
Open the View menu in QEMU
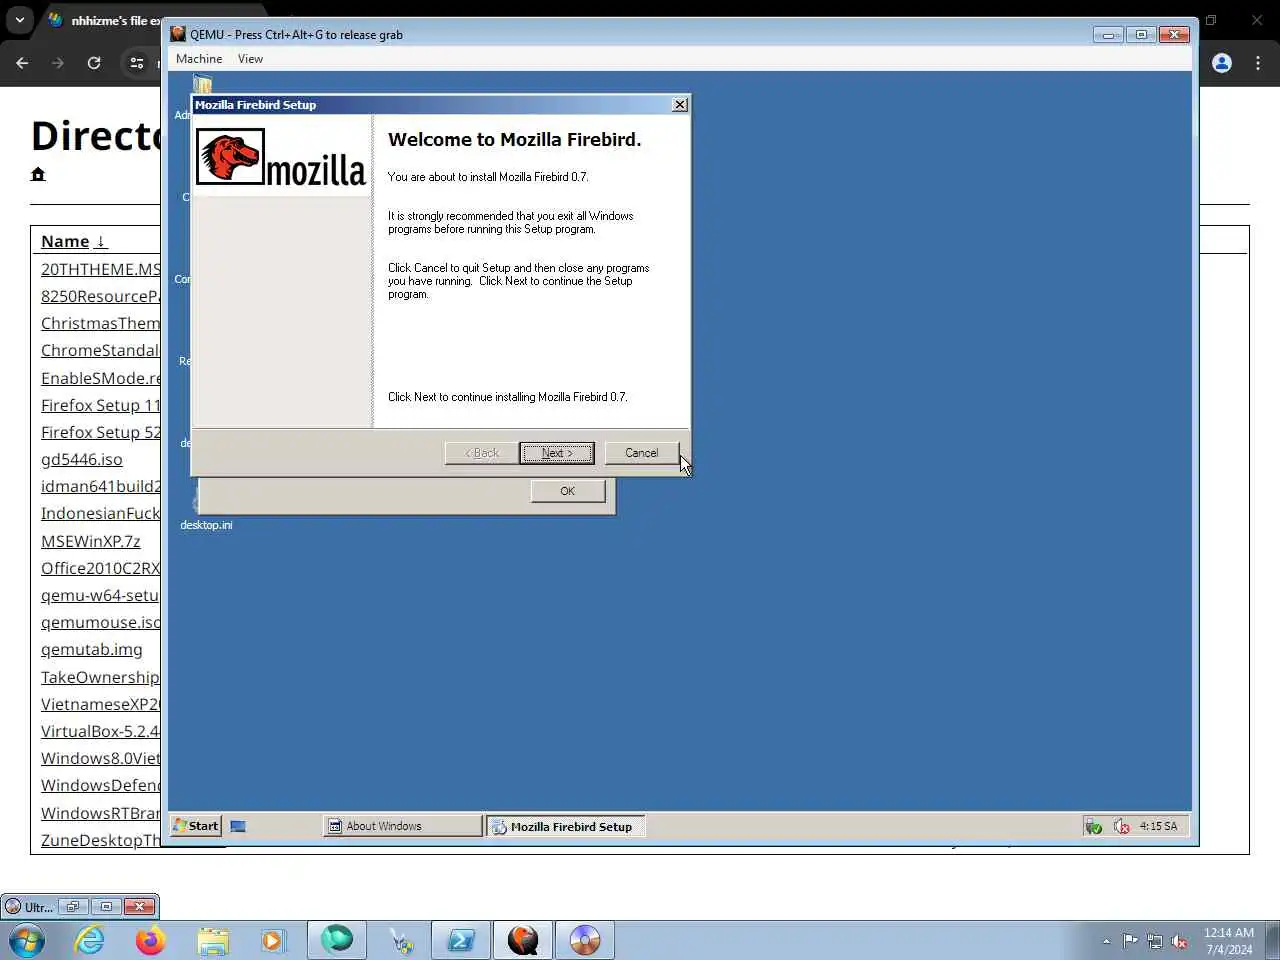[250, 59]
